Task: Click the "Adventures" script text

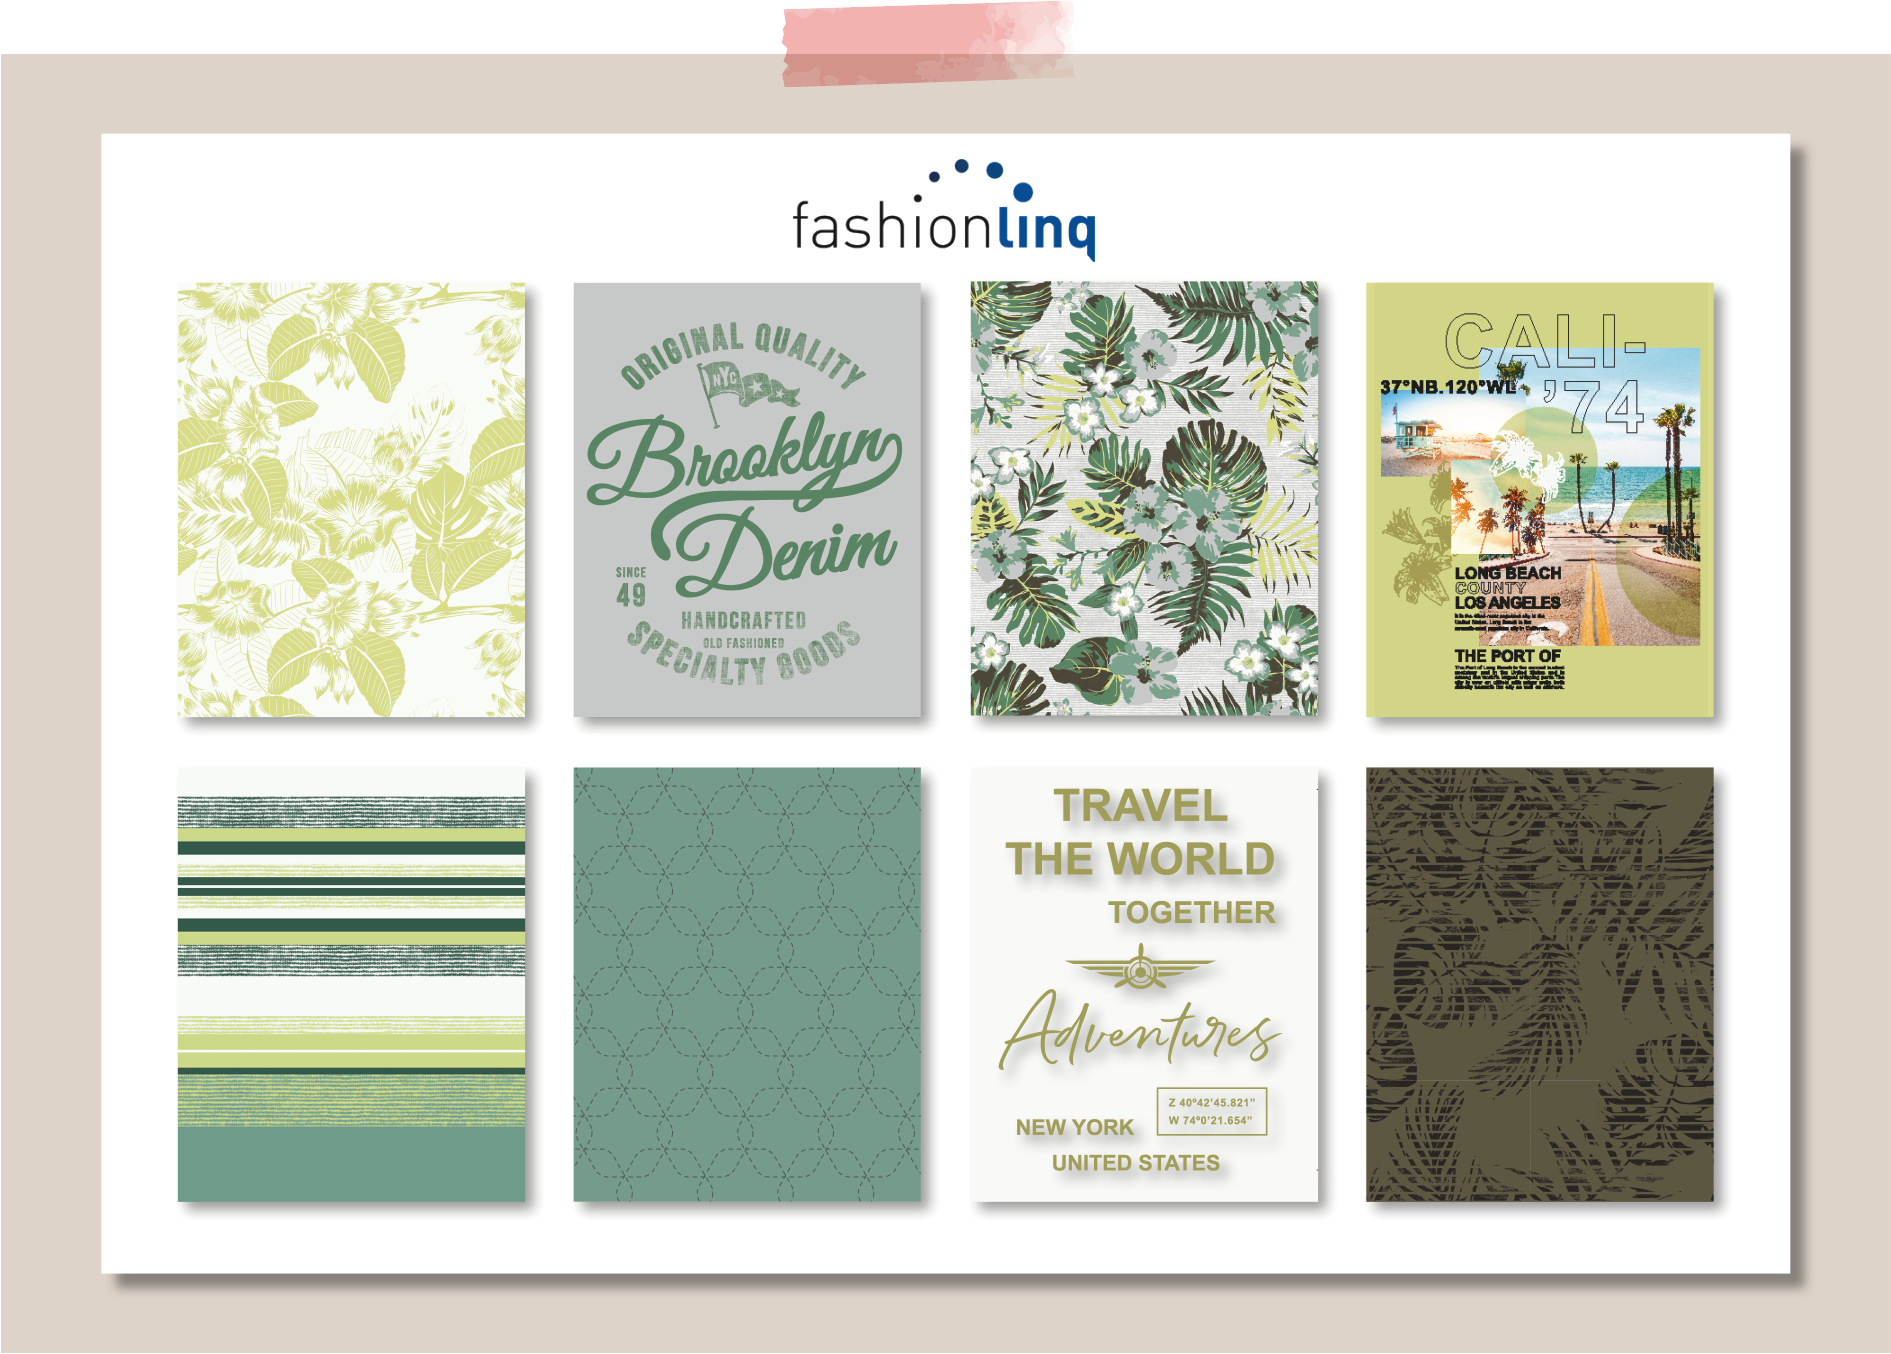Action: pos(1140,1030)
